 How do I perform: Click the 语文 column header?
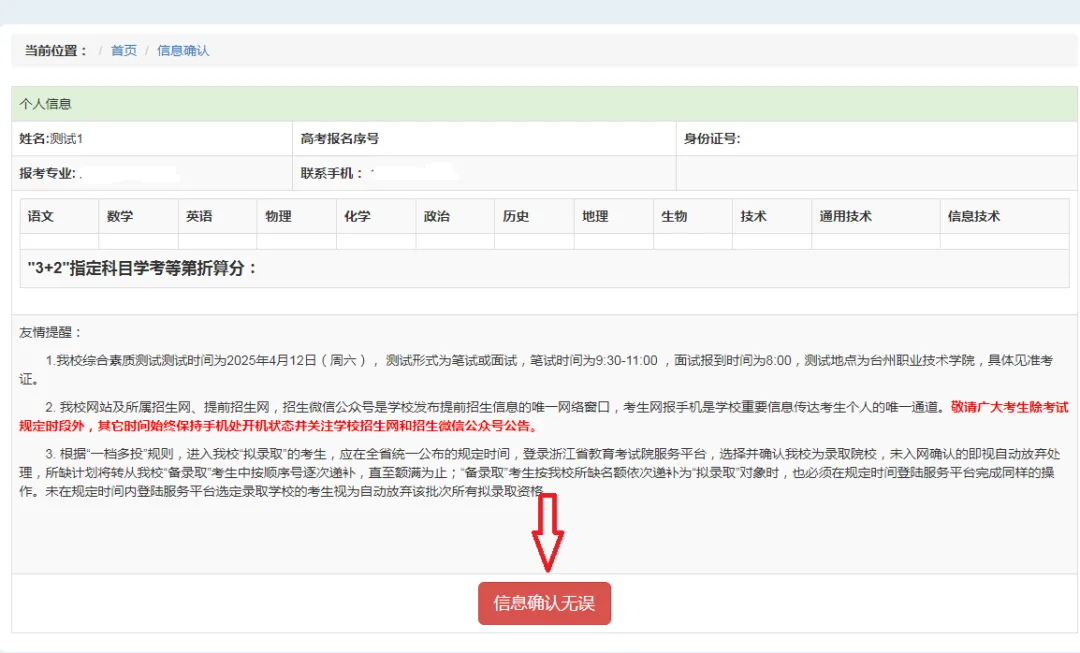tap(41, 216)
